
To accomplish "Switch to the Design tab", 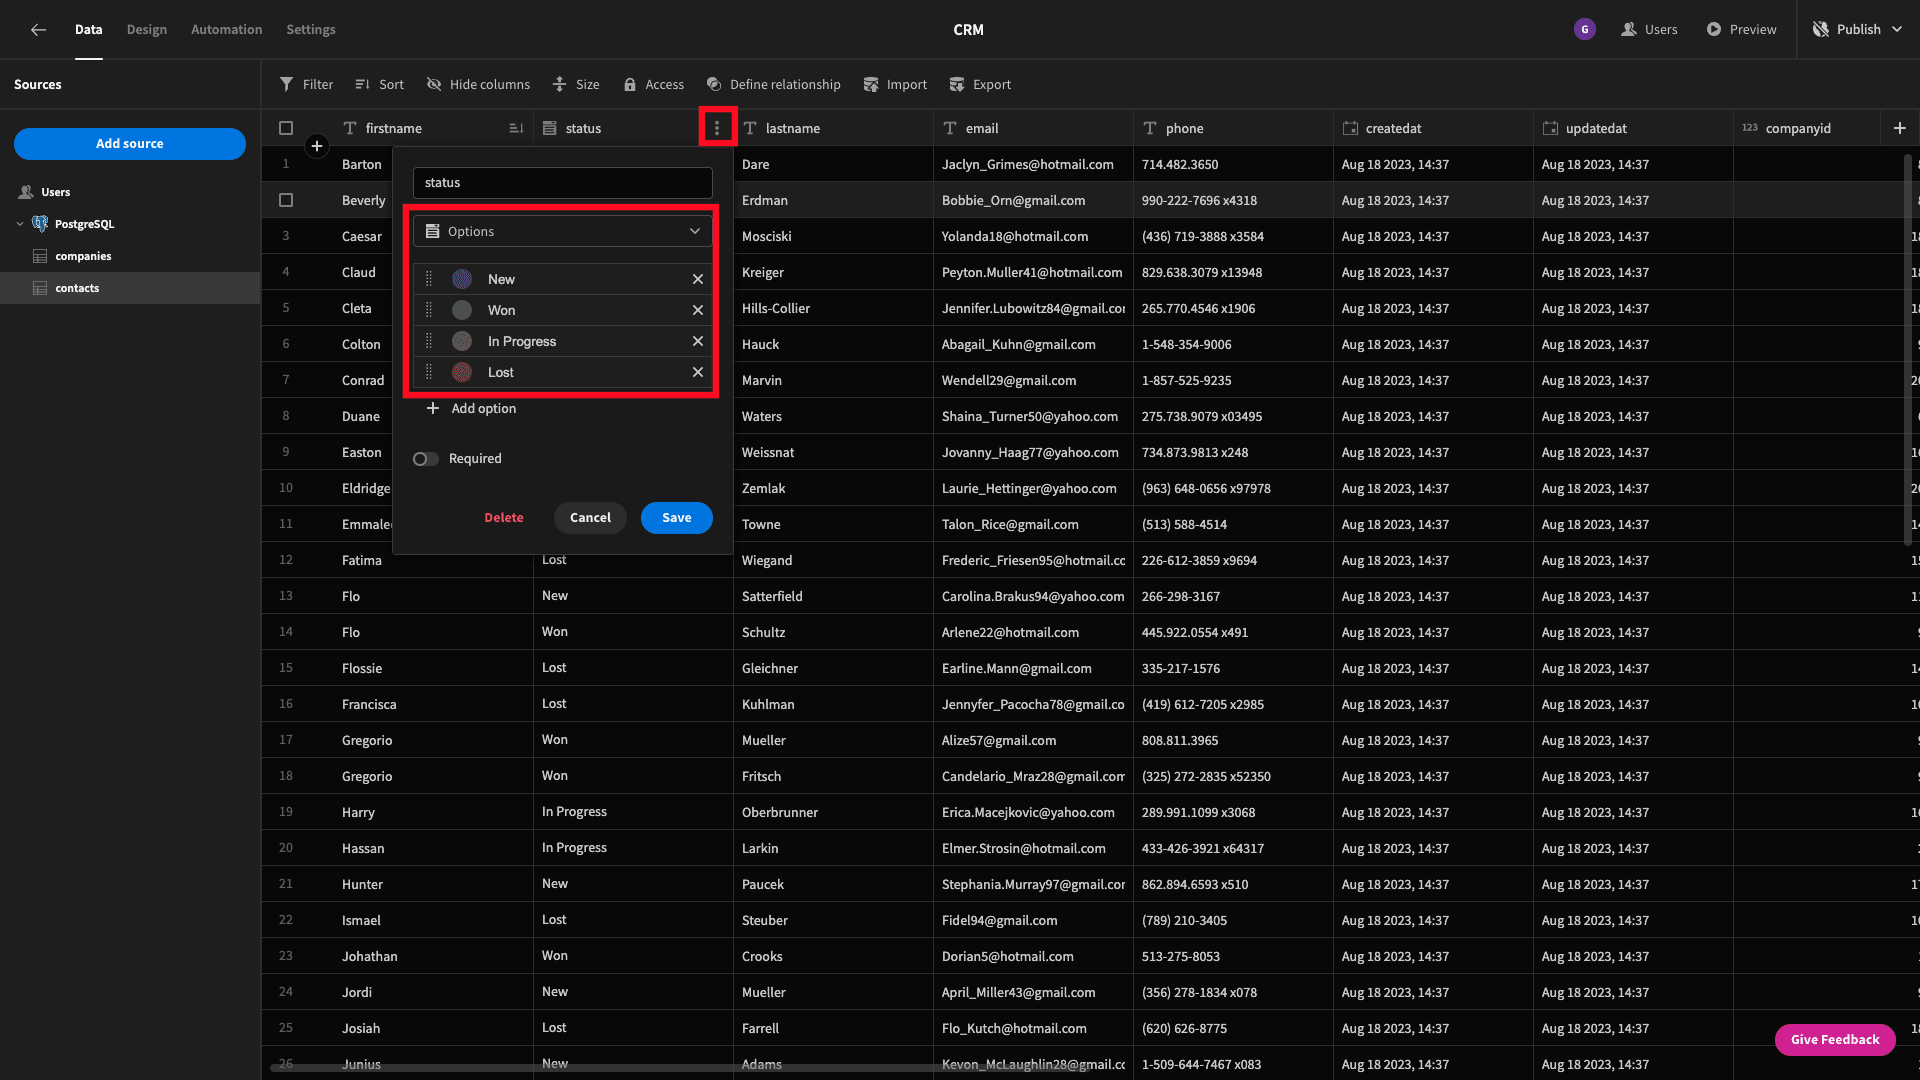I will pyautogui.click(x=147, y=29).
